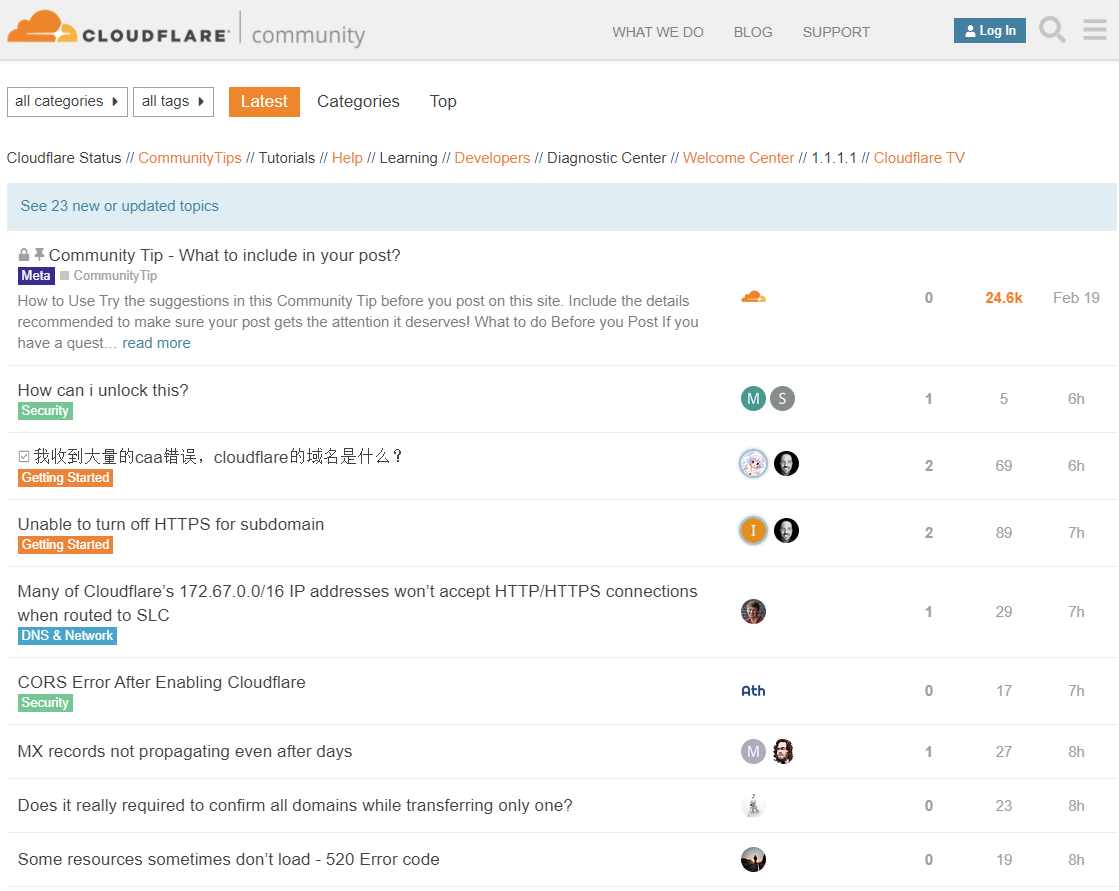
Task: Open the SUPPORT menu item
Action: click(x=836, y=32)
